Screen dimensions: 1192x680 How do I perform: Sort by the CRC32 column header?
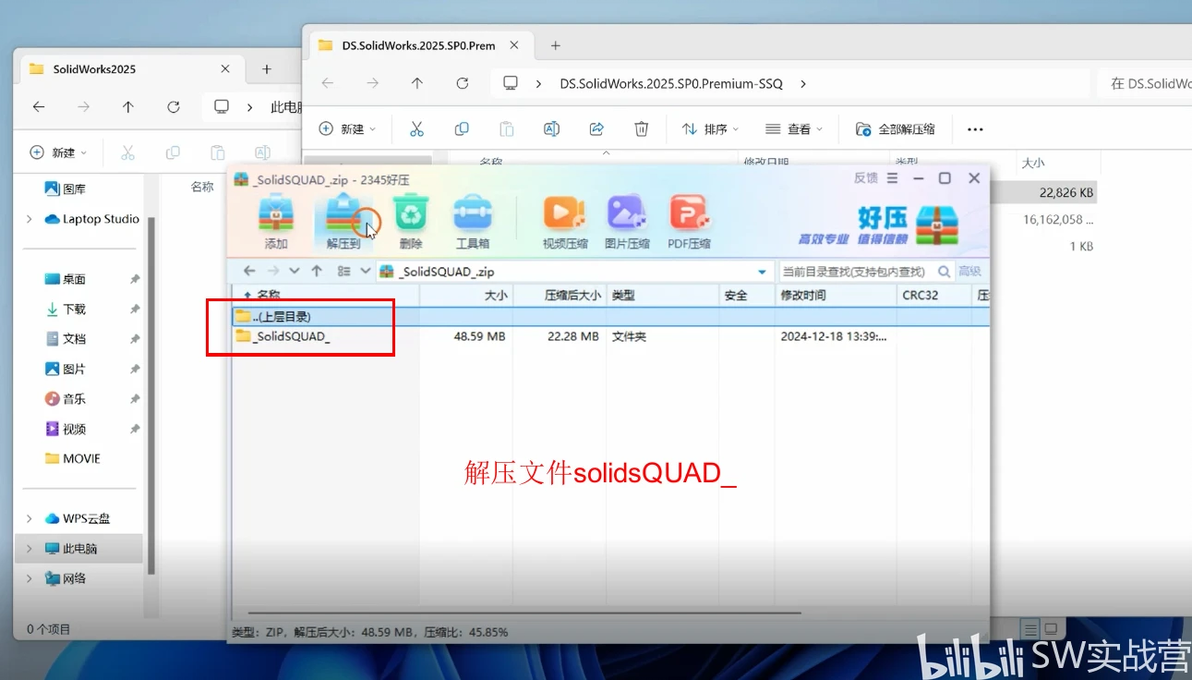(934, 295)
